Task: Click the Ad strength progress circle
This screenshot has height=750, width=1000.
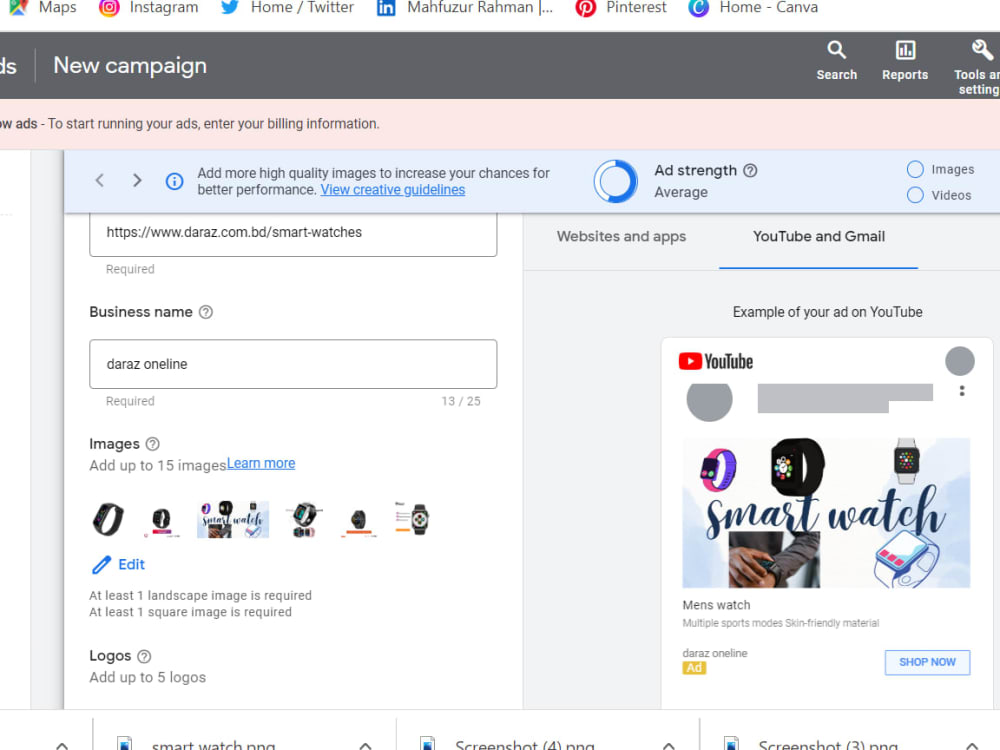Action: coord(615,181)
